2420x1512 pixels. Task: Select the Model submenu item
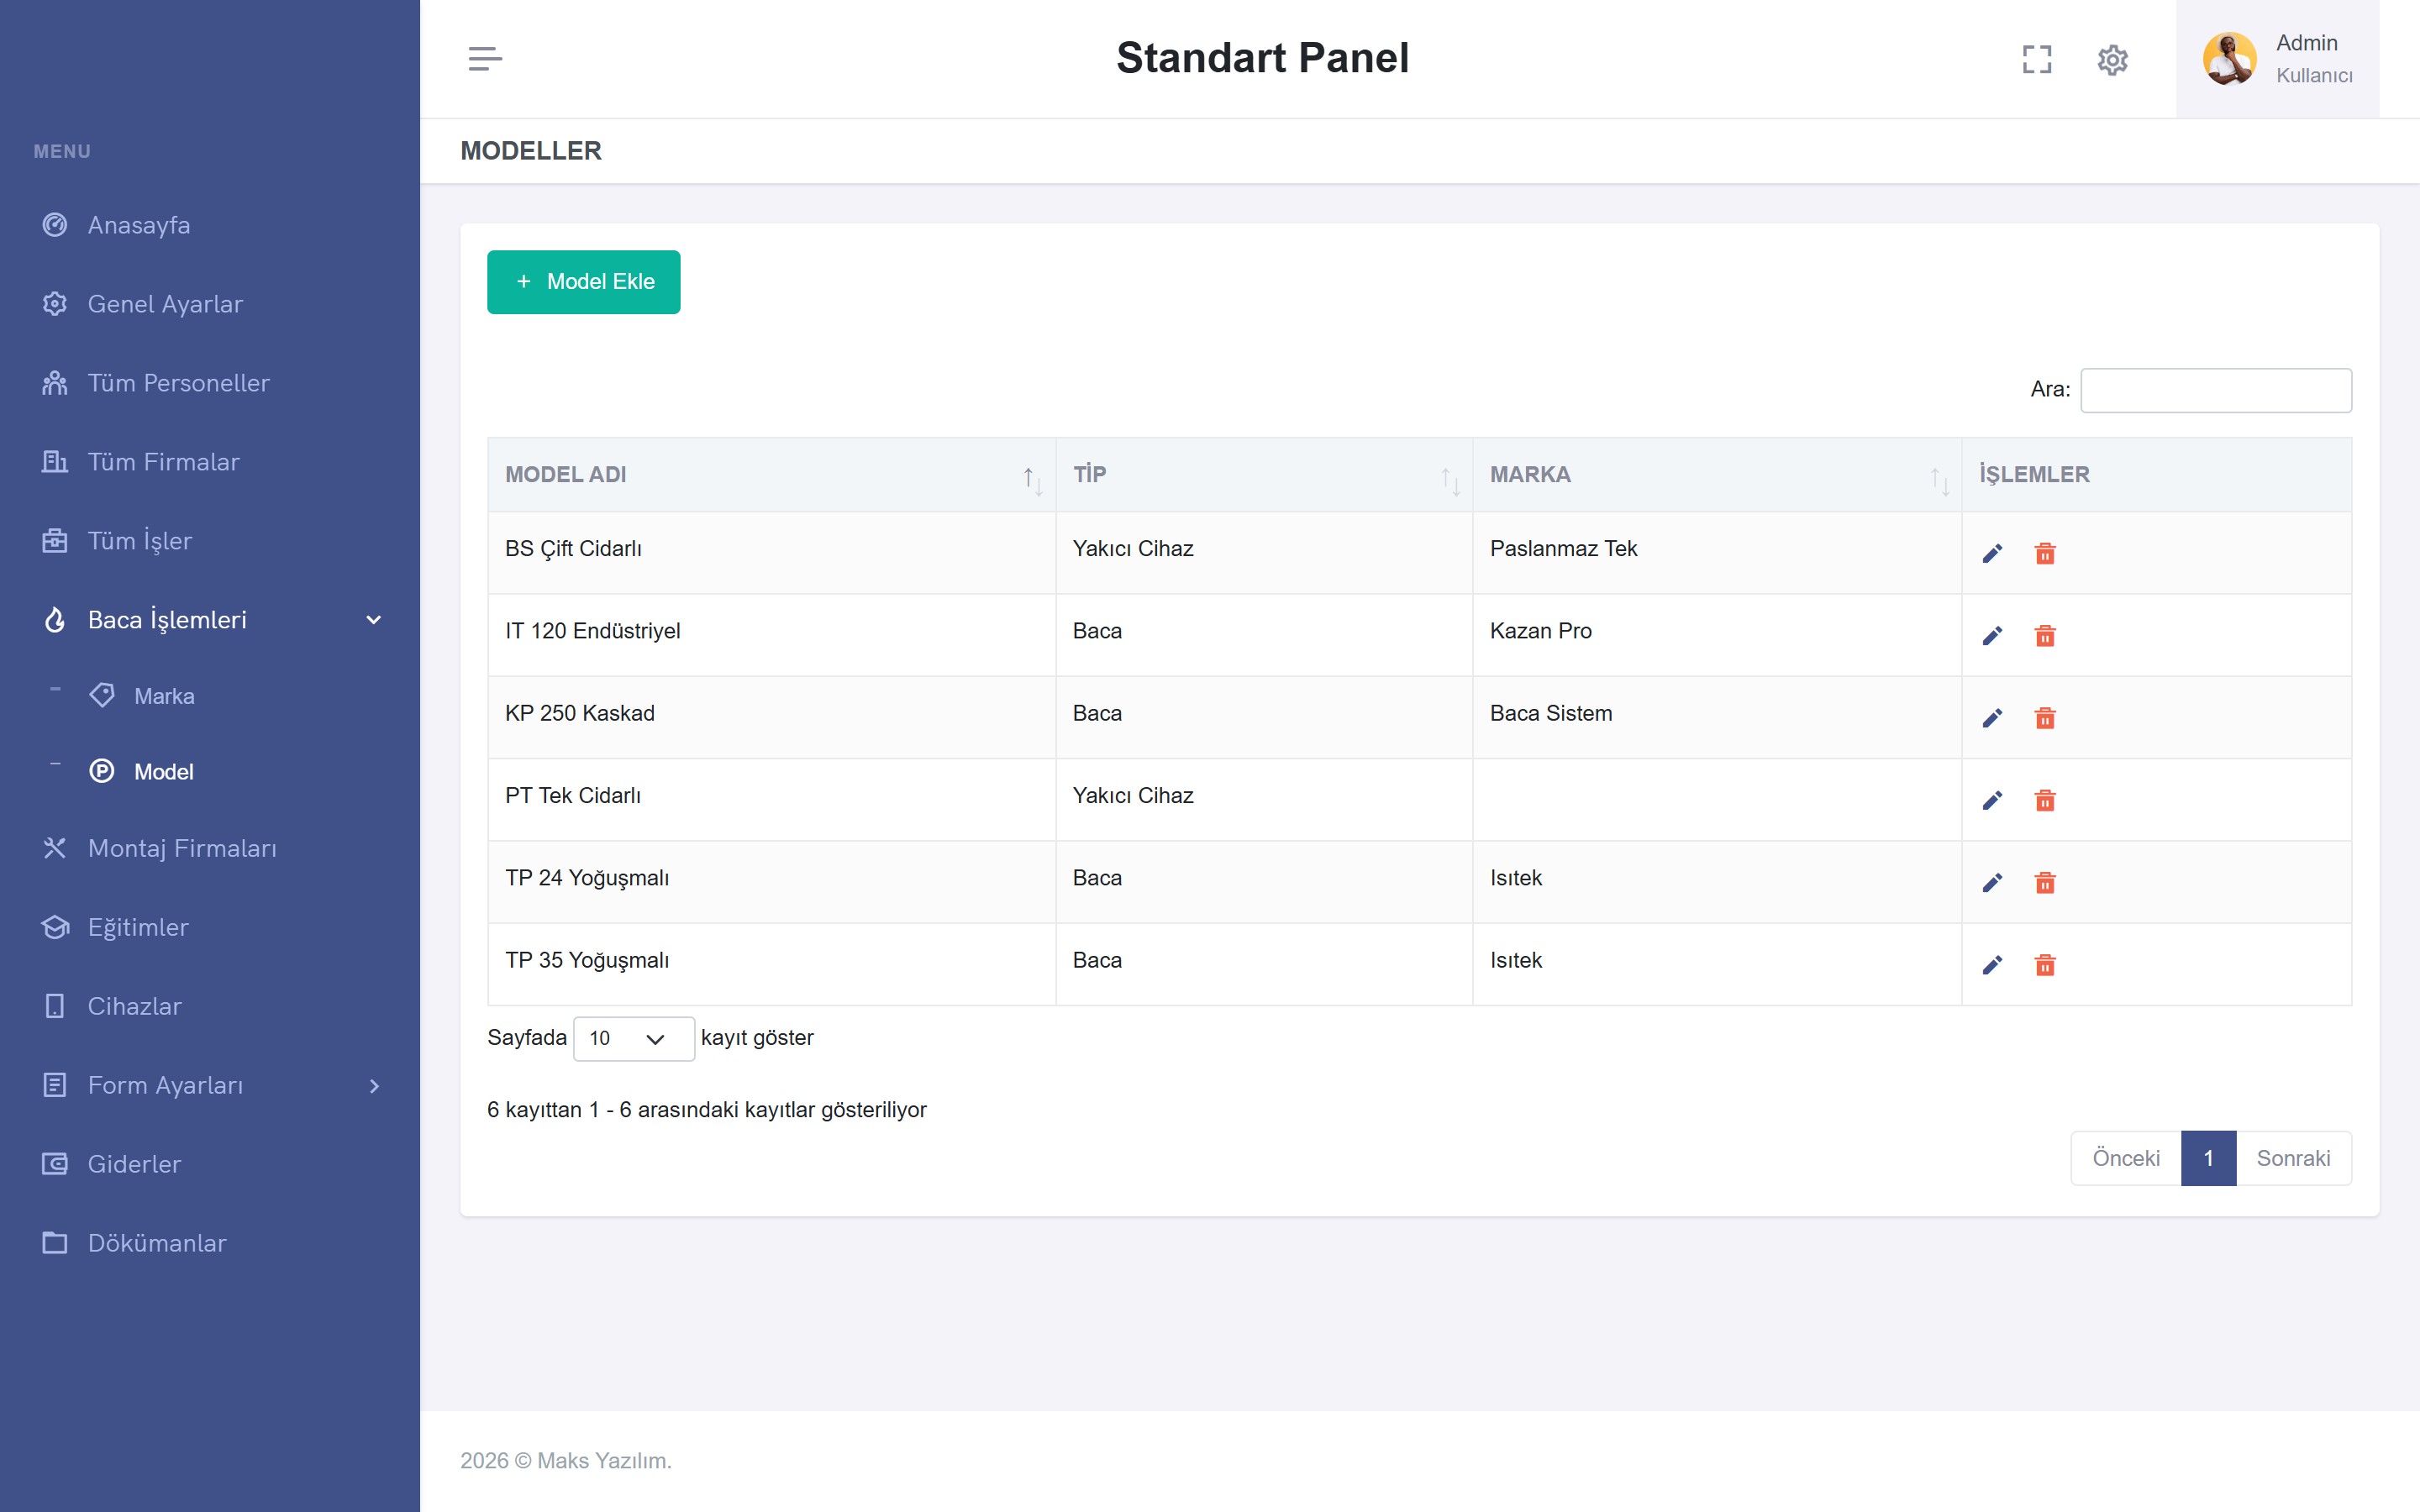click(x=164, y=772)
